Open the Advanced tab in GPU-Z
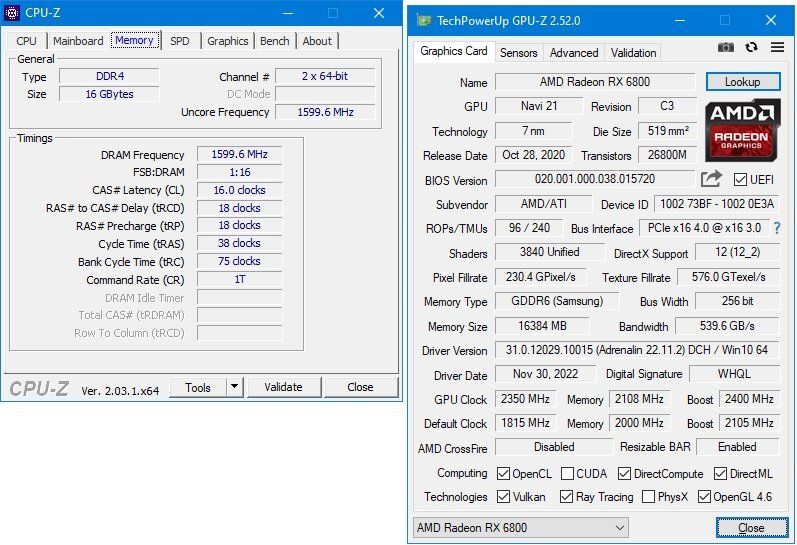Viewport: 797px width, 545px height. click(x=574, y=53)
